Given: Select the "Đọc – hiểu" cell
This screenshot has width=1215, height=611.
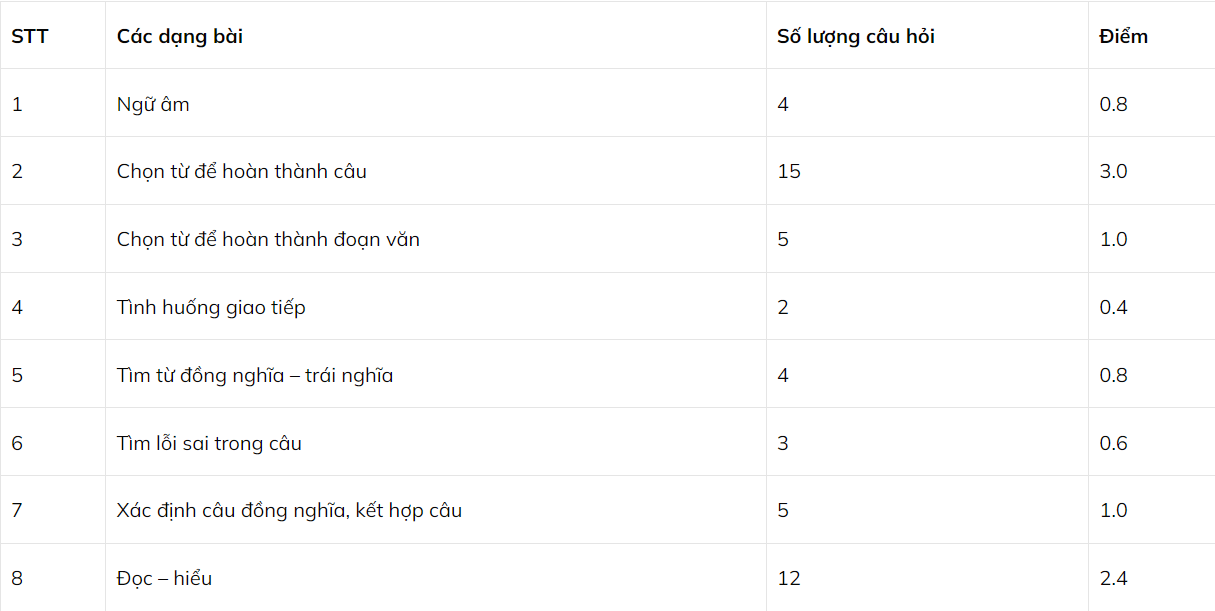Looking at the screenshot, I should (x=164, y=579).
